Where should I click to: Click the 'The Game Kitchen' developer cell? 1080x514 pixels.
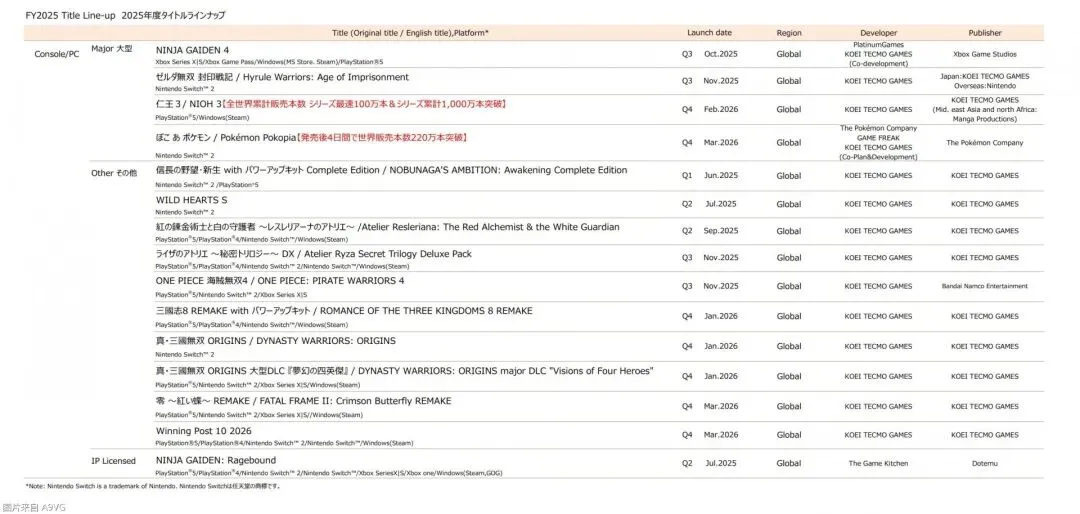(878, 464)
